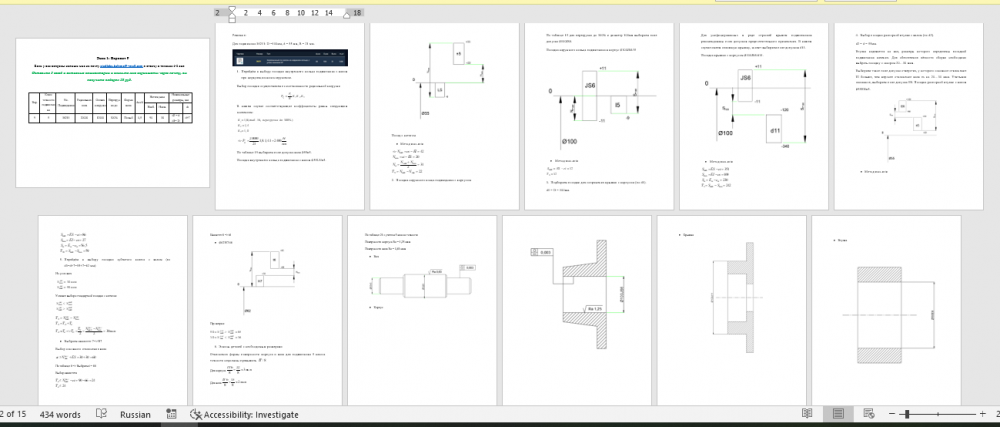
Task: Open the Russian language setting
Action: [x=135, y=414]
